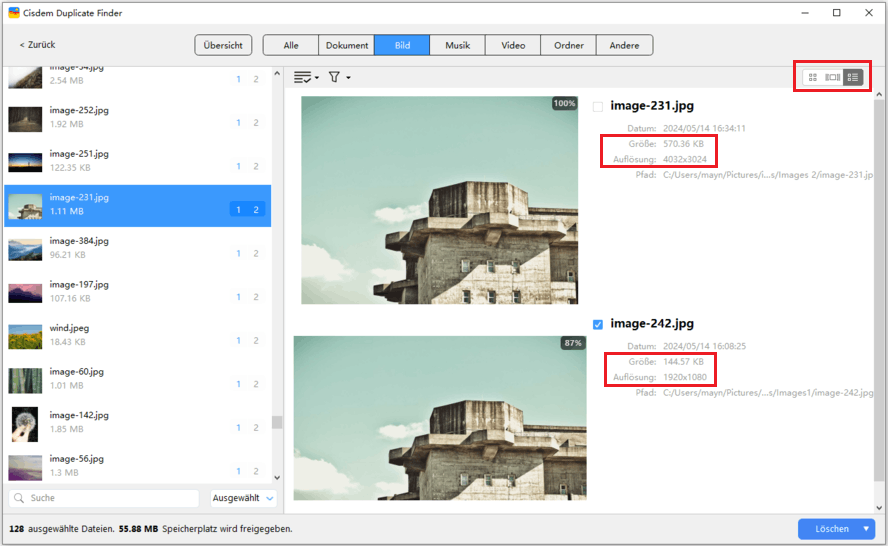Open the Ausgewählt combo box
888x546 pixels.
[x=243, y=498]
